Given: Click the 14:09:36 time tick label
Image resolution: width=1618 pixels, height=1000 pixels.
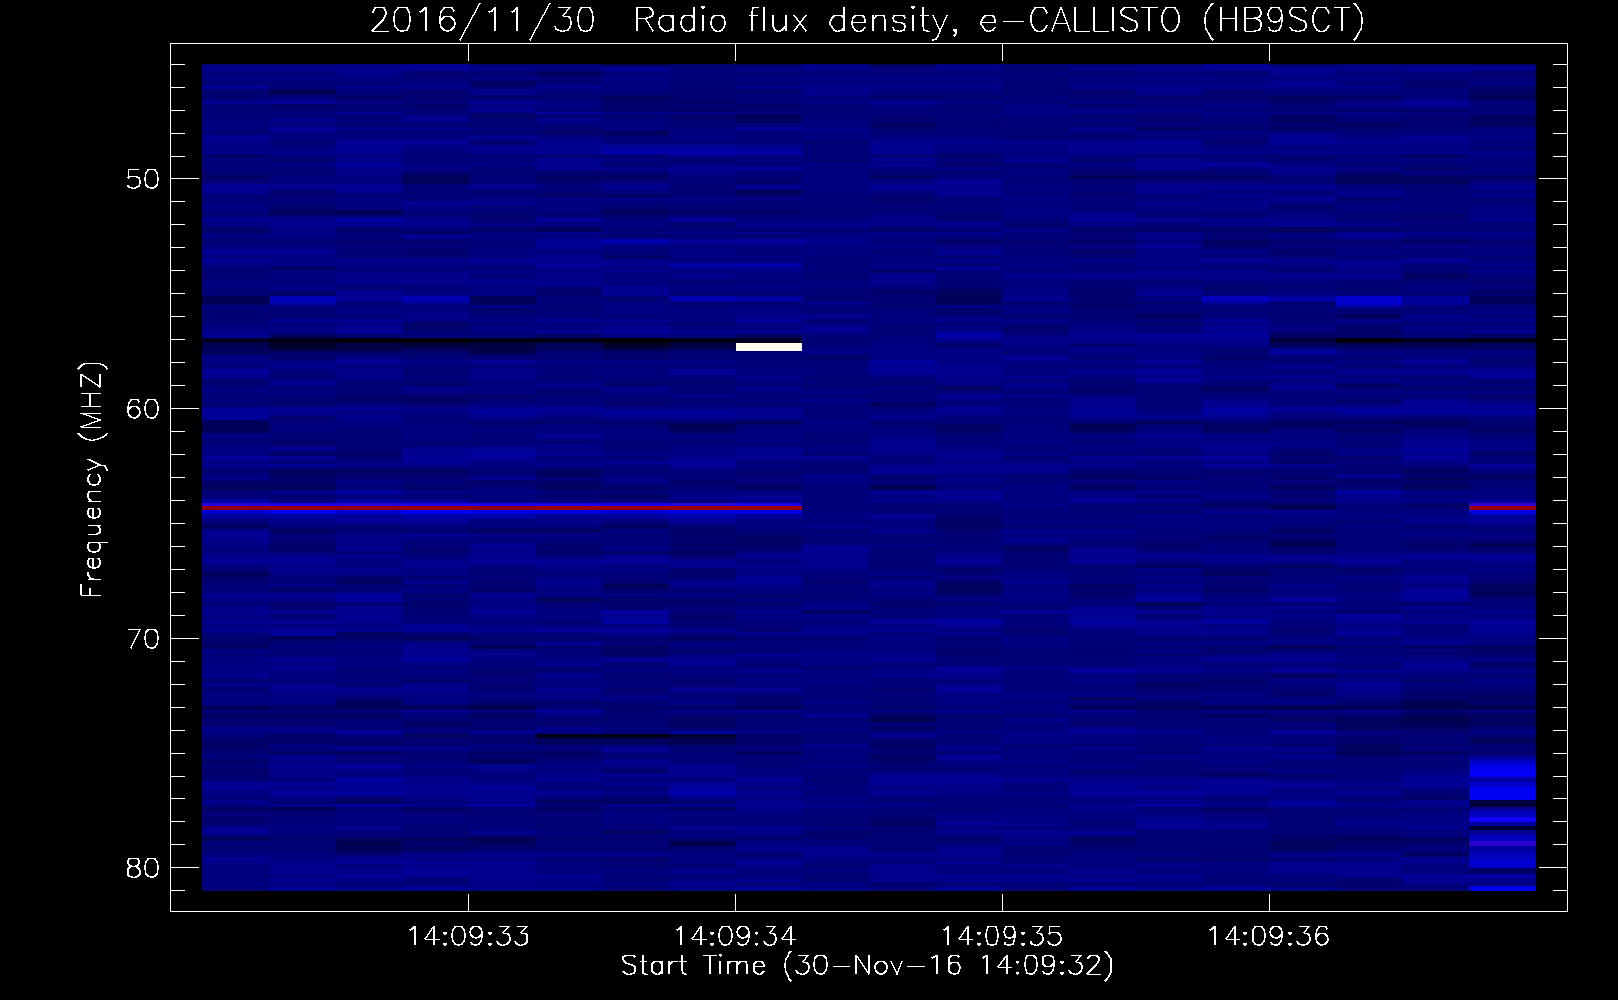Looking at the screenshot, I should coord(1269,937).
